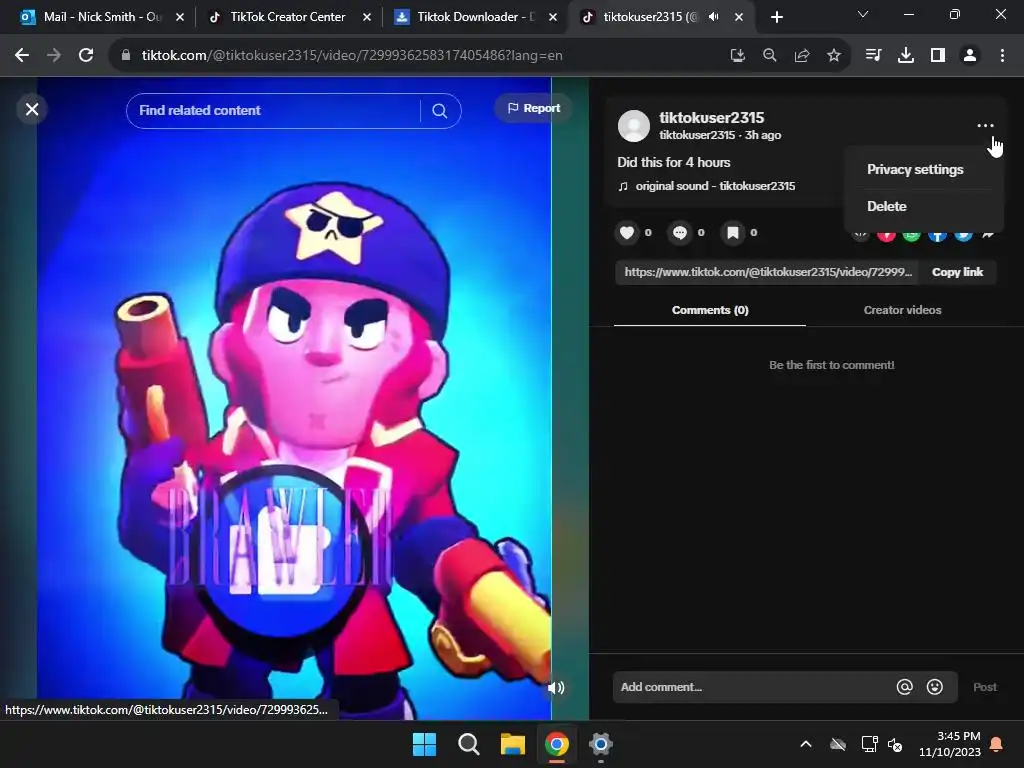Screen dimensions: 1024x768
Task: View site information via the lock icon
Action: point(125,56)
